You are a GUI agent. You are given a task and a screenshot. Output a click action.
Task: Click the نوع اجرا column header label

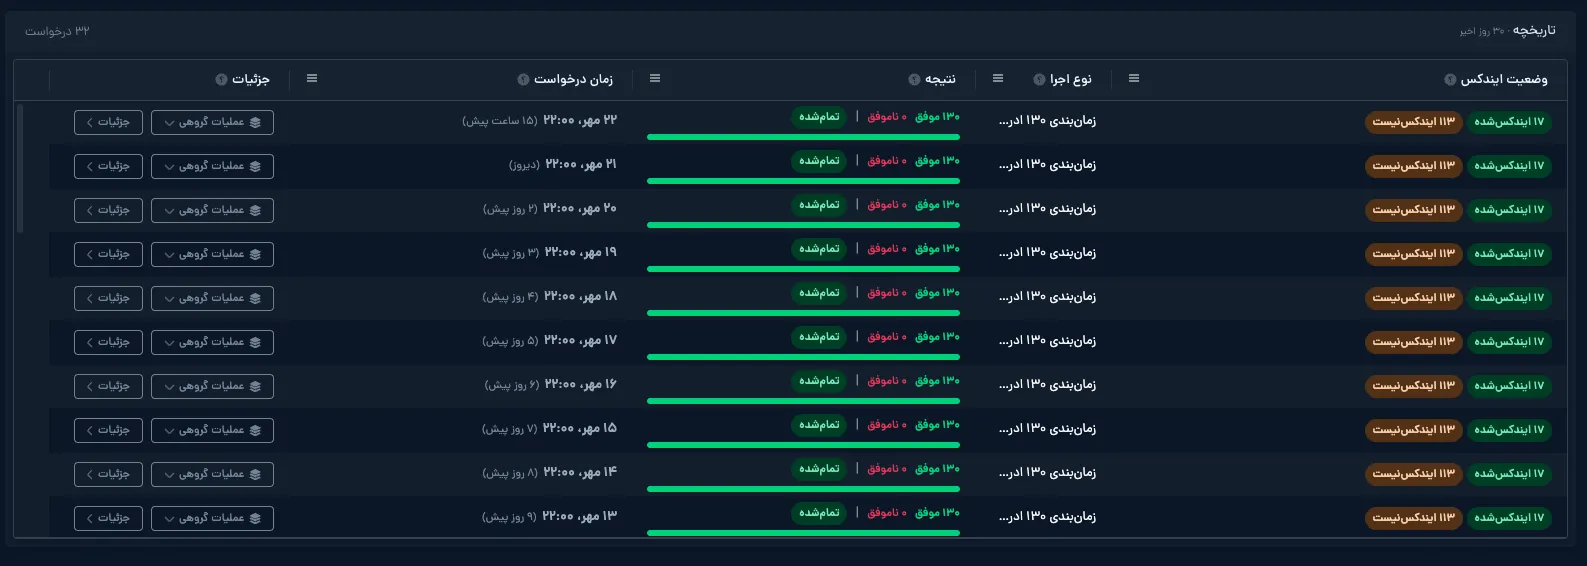(x=1070, y=79)
